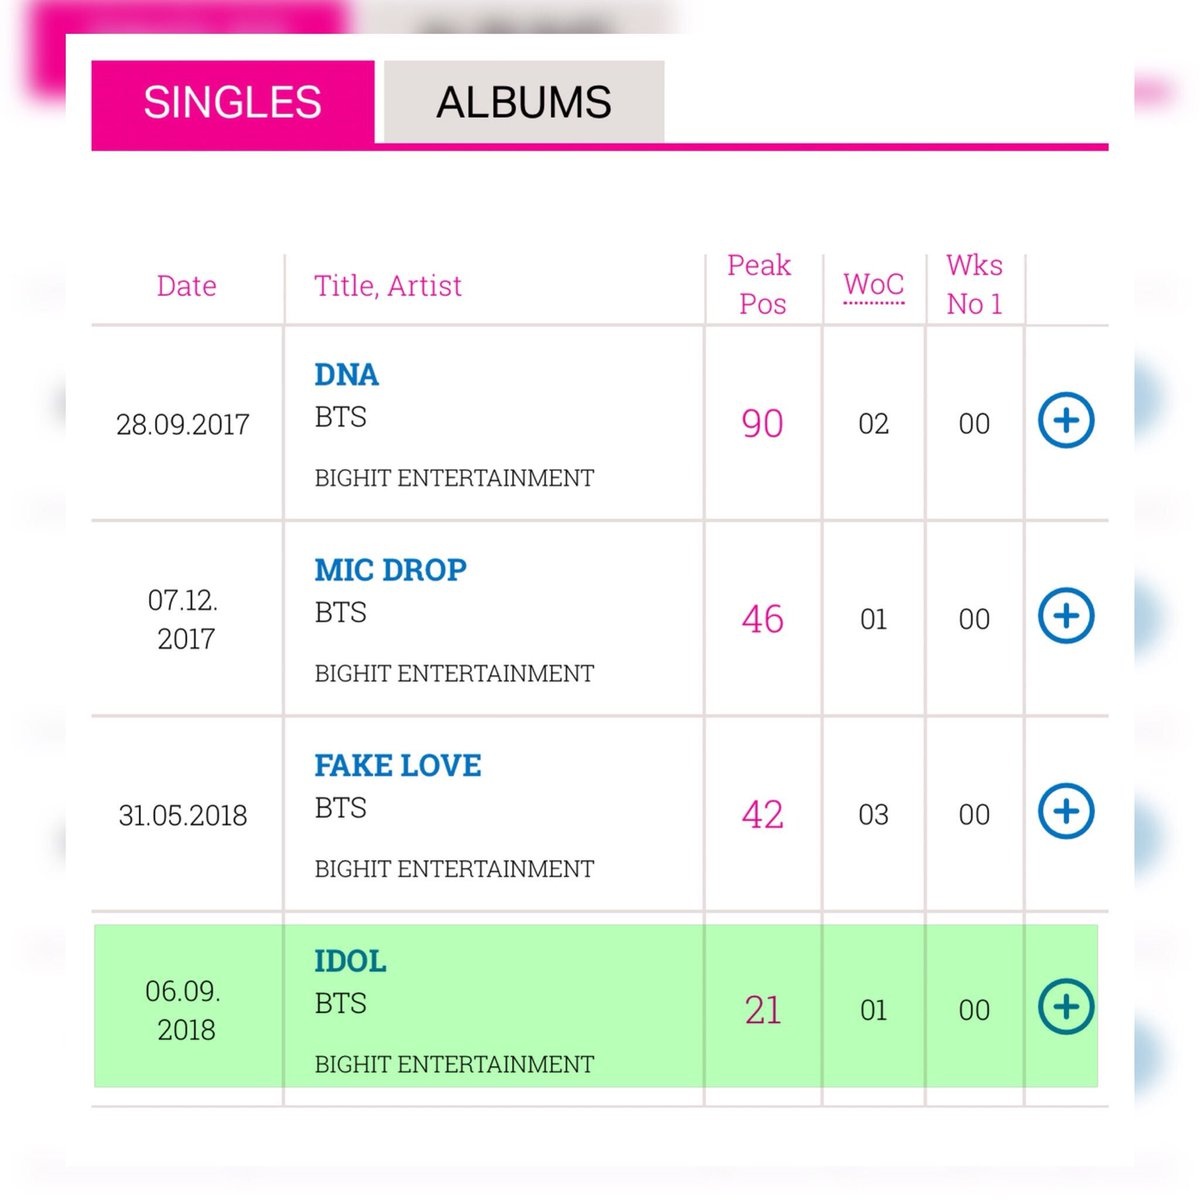Click the WoC column header abbreviation
This screenshot has height=1200, width=1200.
tap(873, 285)
